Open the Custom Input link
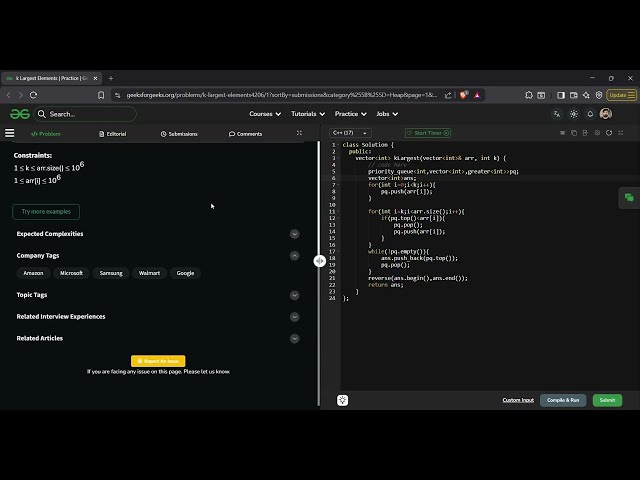The image size is (640, 480). [x=518, y=400]
